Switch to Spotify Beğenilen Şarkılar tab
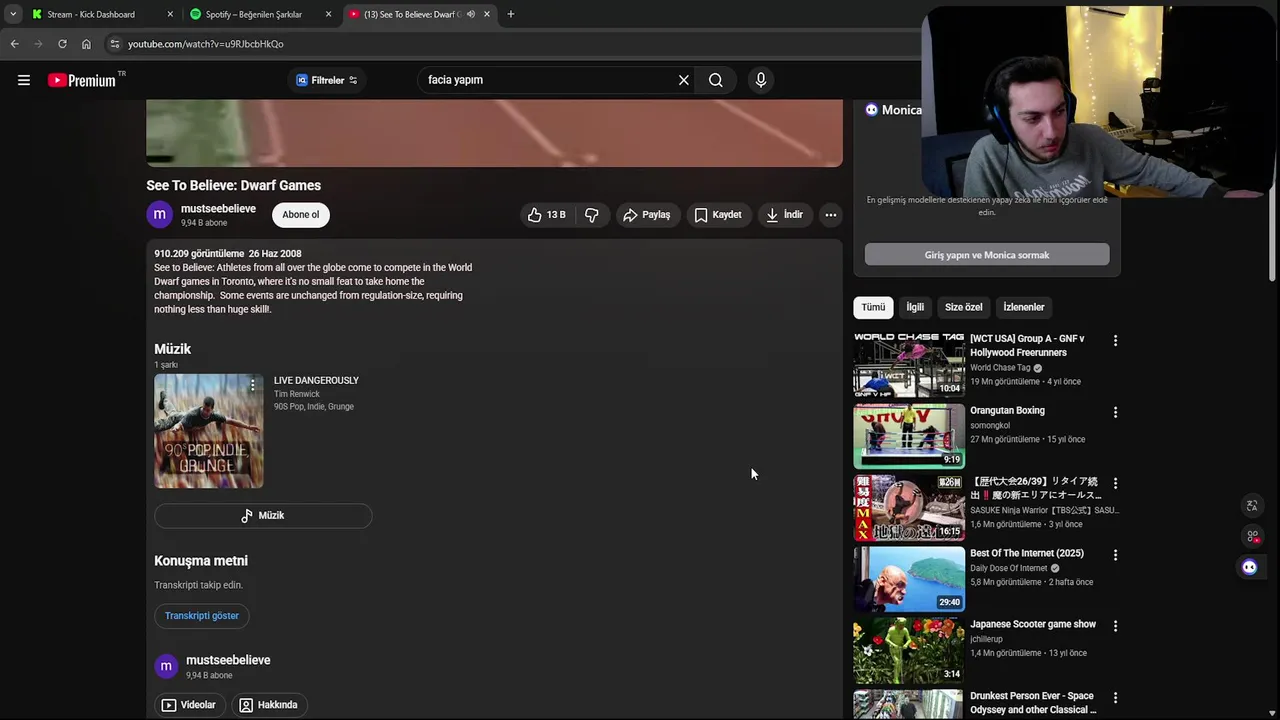The height and width of the screenshot is (720, 1280). tap(253, 14)
